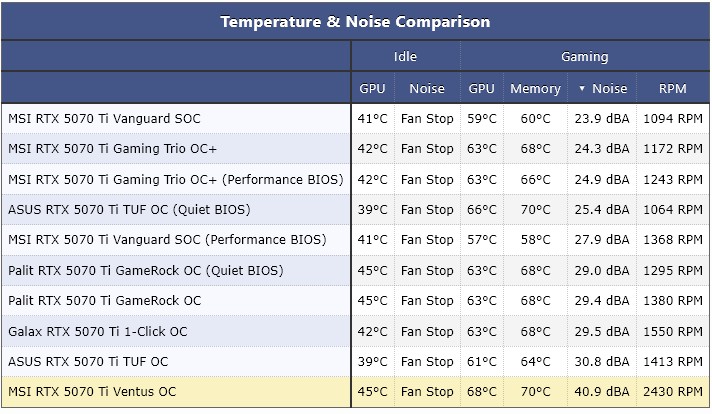
Task: Click the Gaming GPU column header
Action: (x=481, y=88)
